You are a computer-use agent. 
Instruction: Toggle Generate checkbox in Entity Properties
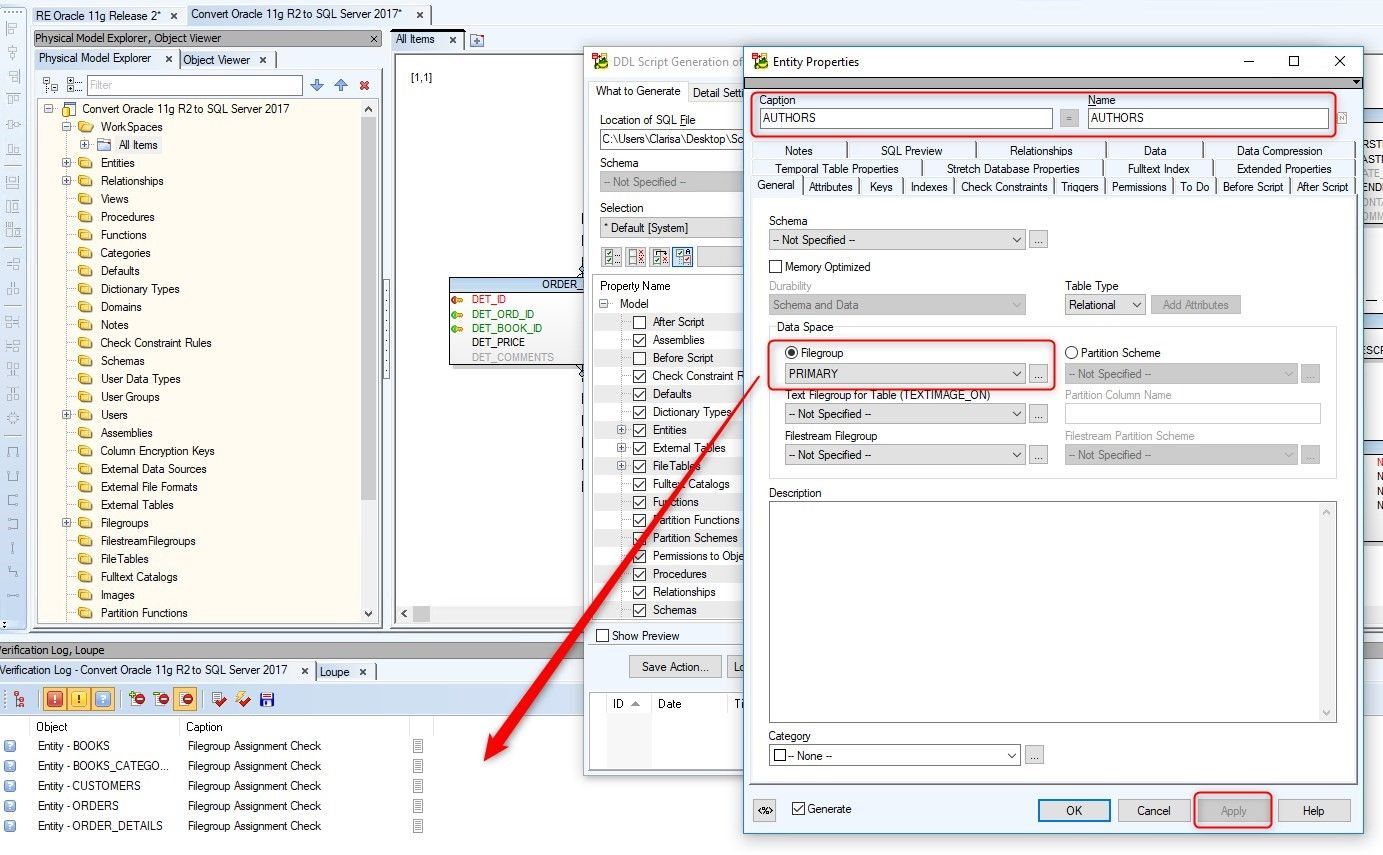798,809
